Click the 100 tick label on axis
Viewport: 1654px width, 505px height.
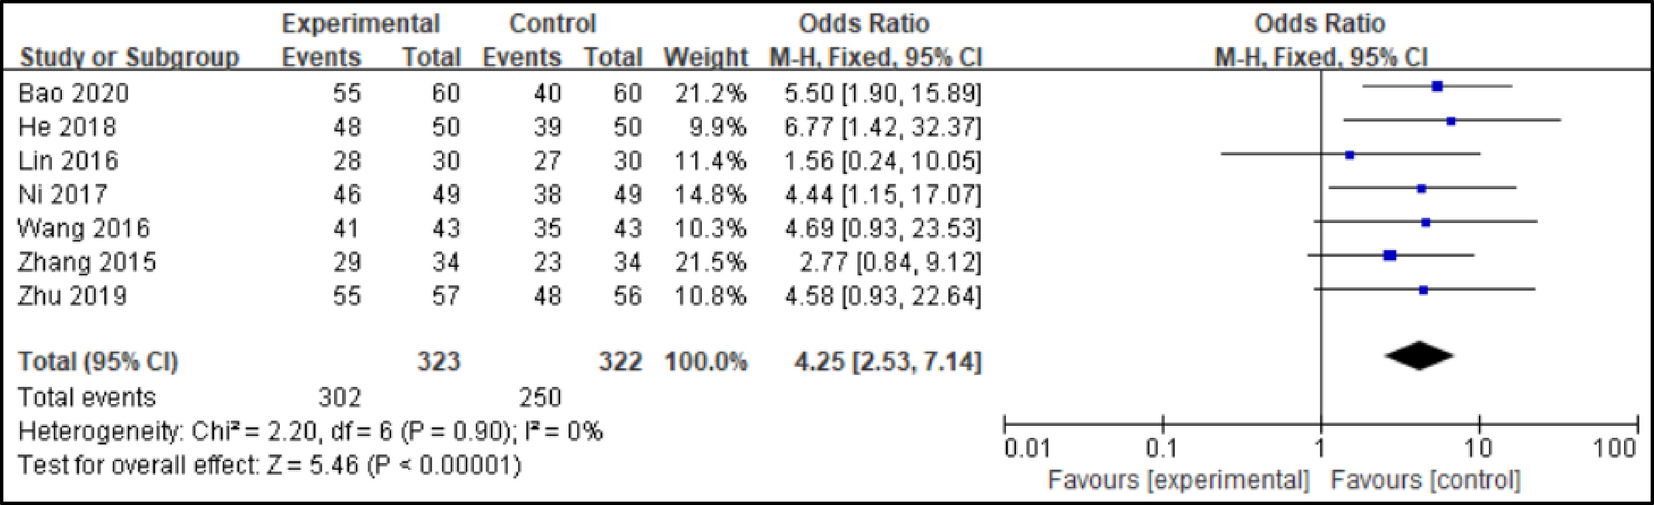pyautogui.click(x=1614, y=448)
